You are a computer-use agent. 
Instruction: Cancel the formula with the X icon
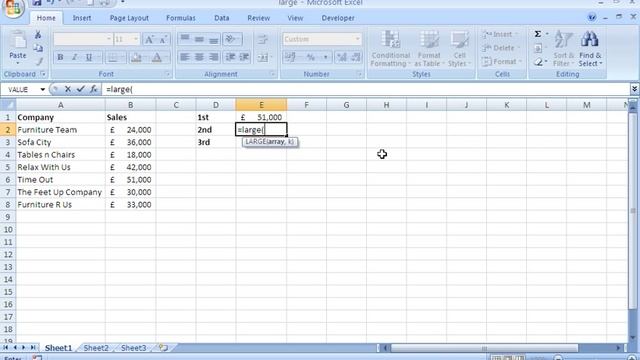(68, 89)
